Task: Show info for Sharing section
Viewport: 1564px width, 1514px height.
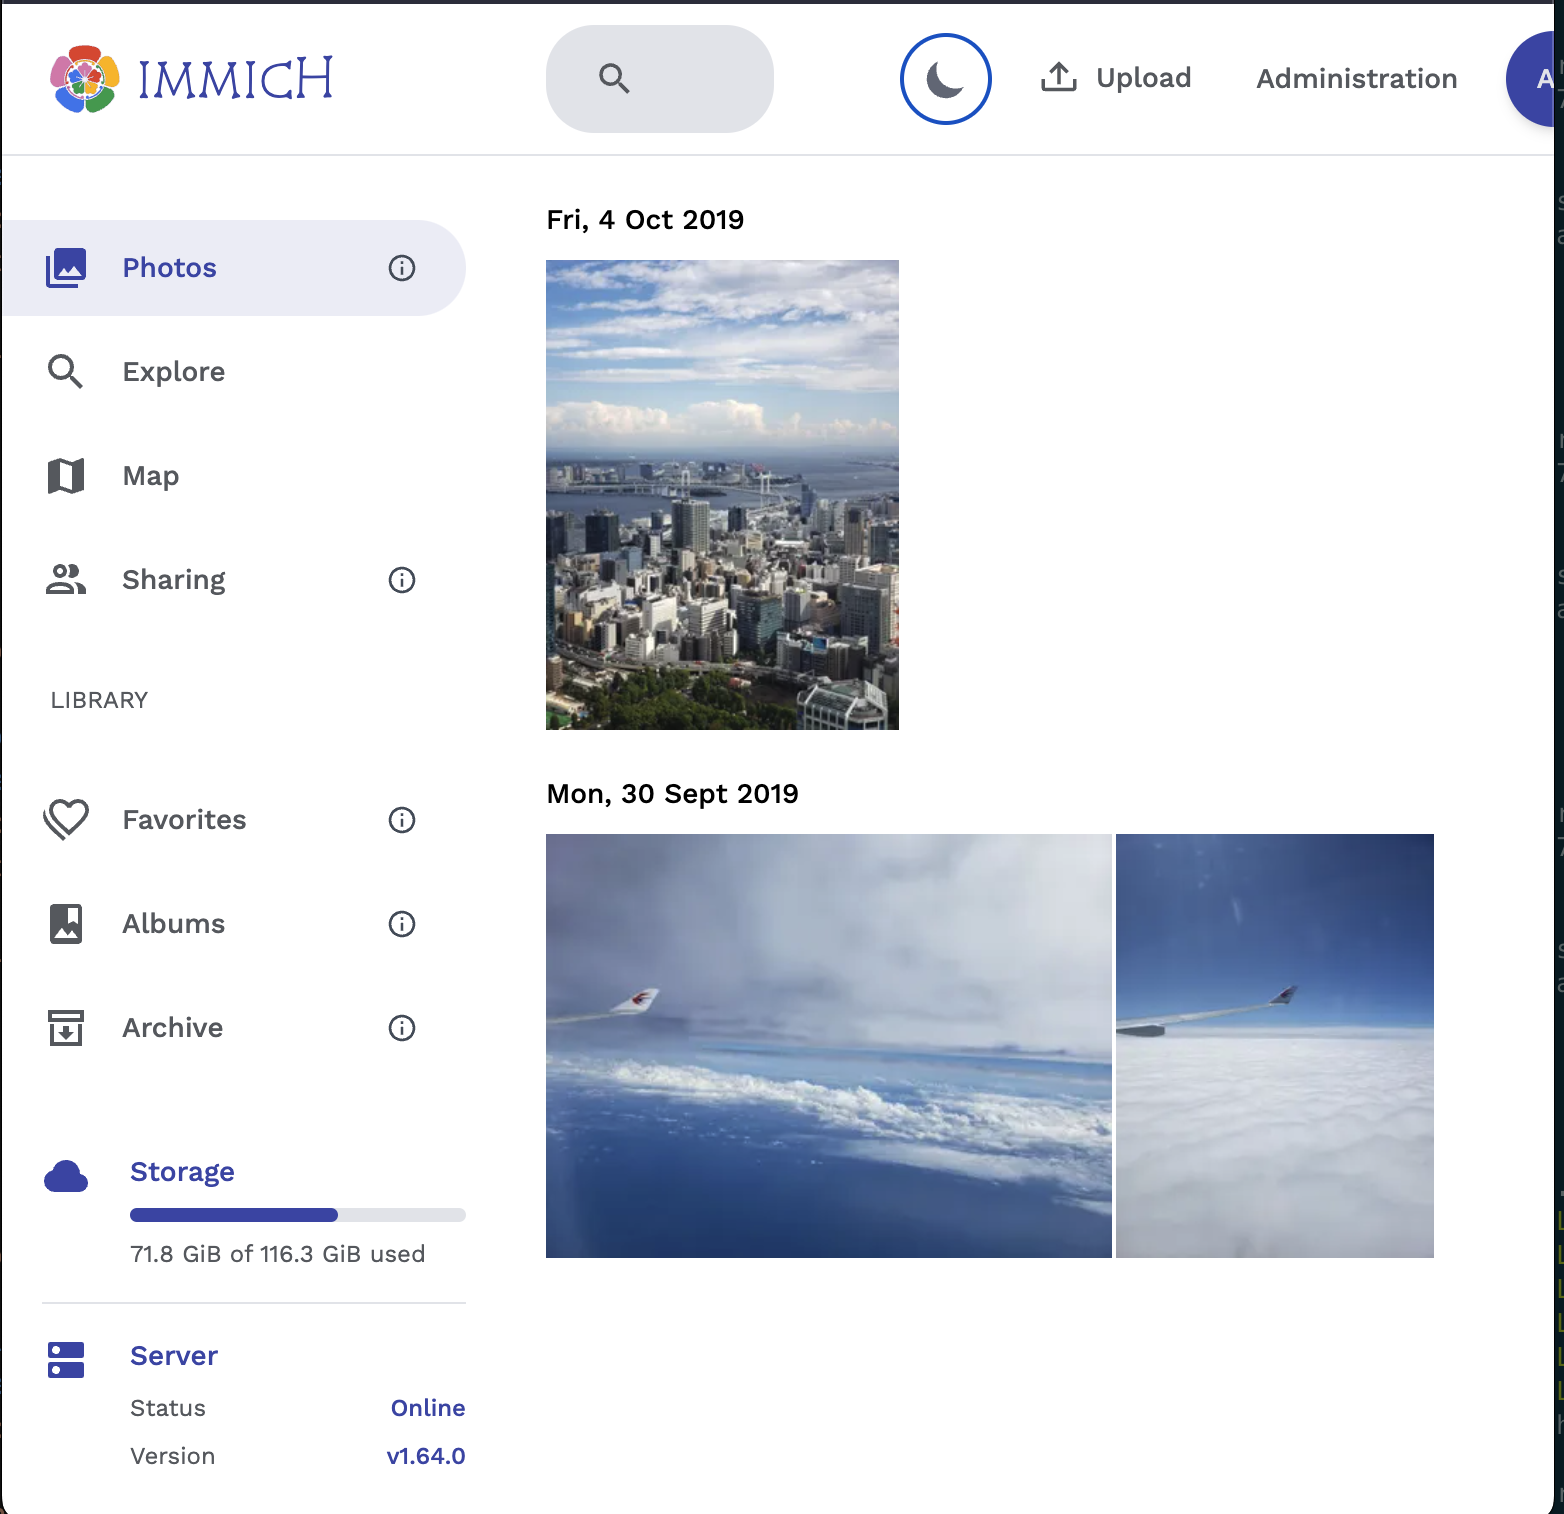Action: [x=402, y=580]
